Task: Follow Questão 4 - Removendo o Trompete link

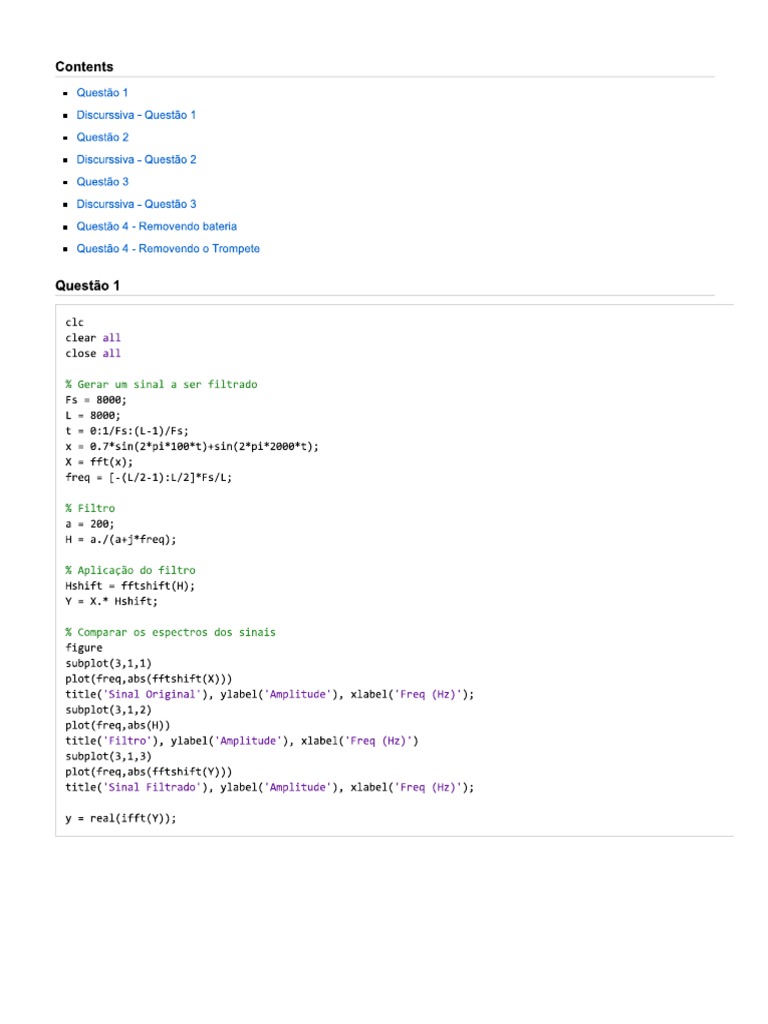Action: pos(168,248)
